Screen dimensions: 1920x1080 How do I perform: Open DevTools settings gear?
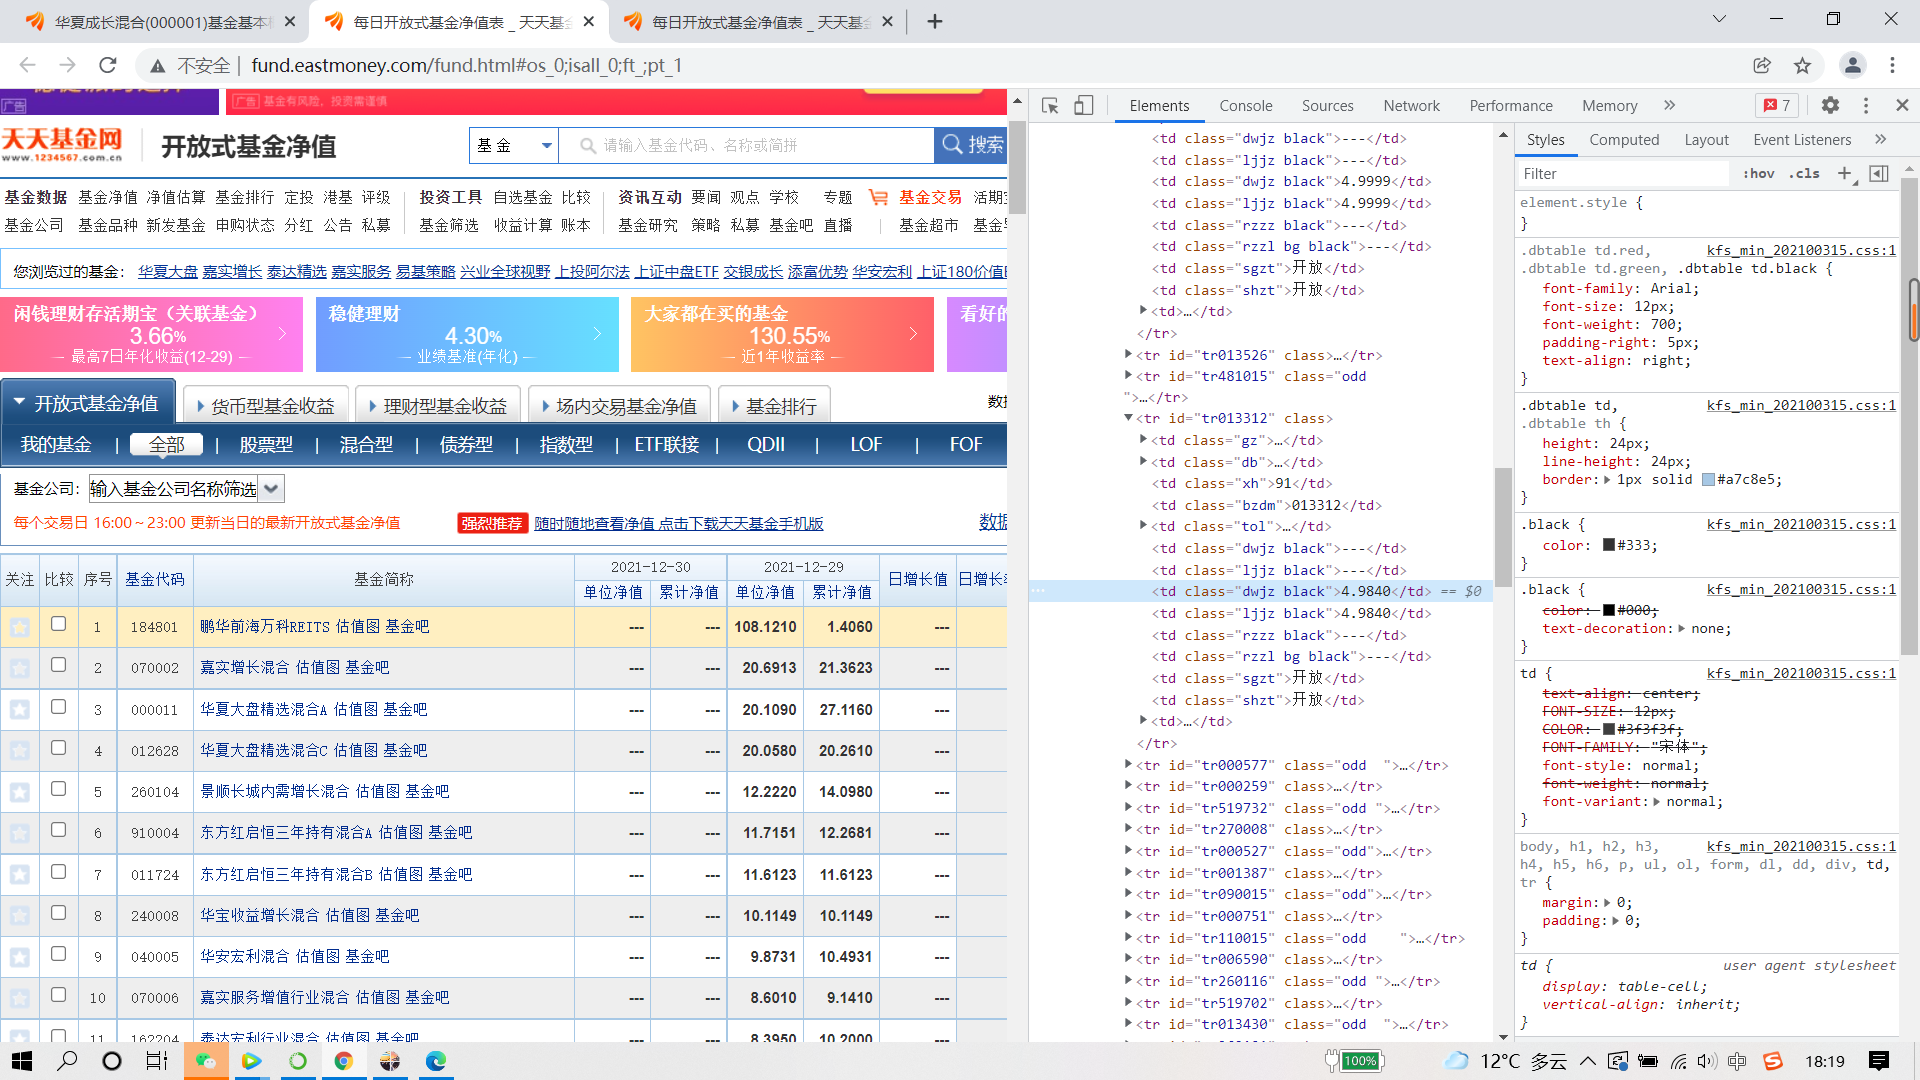click(x=1830, y=105)
